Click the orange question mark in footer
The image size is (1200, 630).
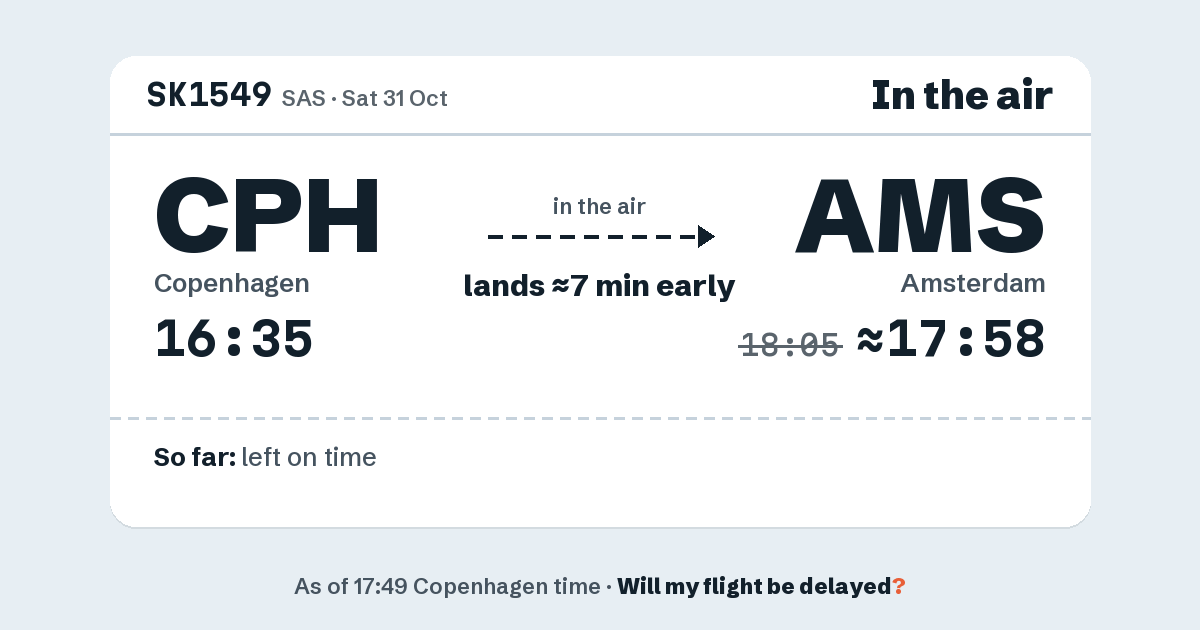[x=899, y=586]
